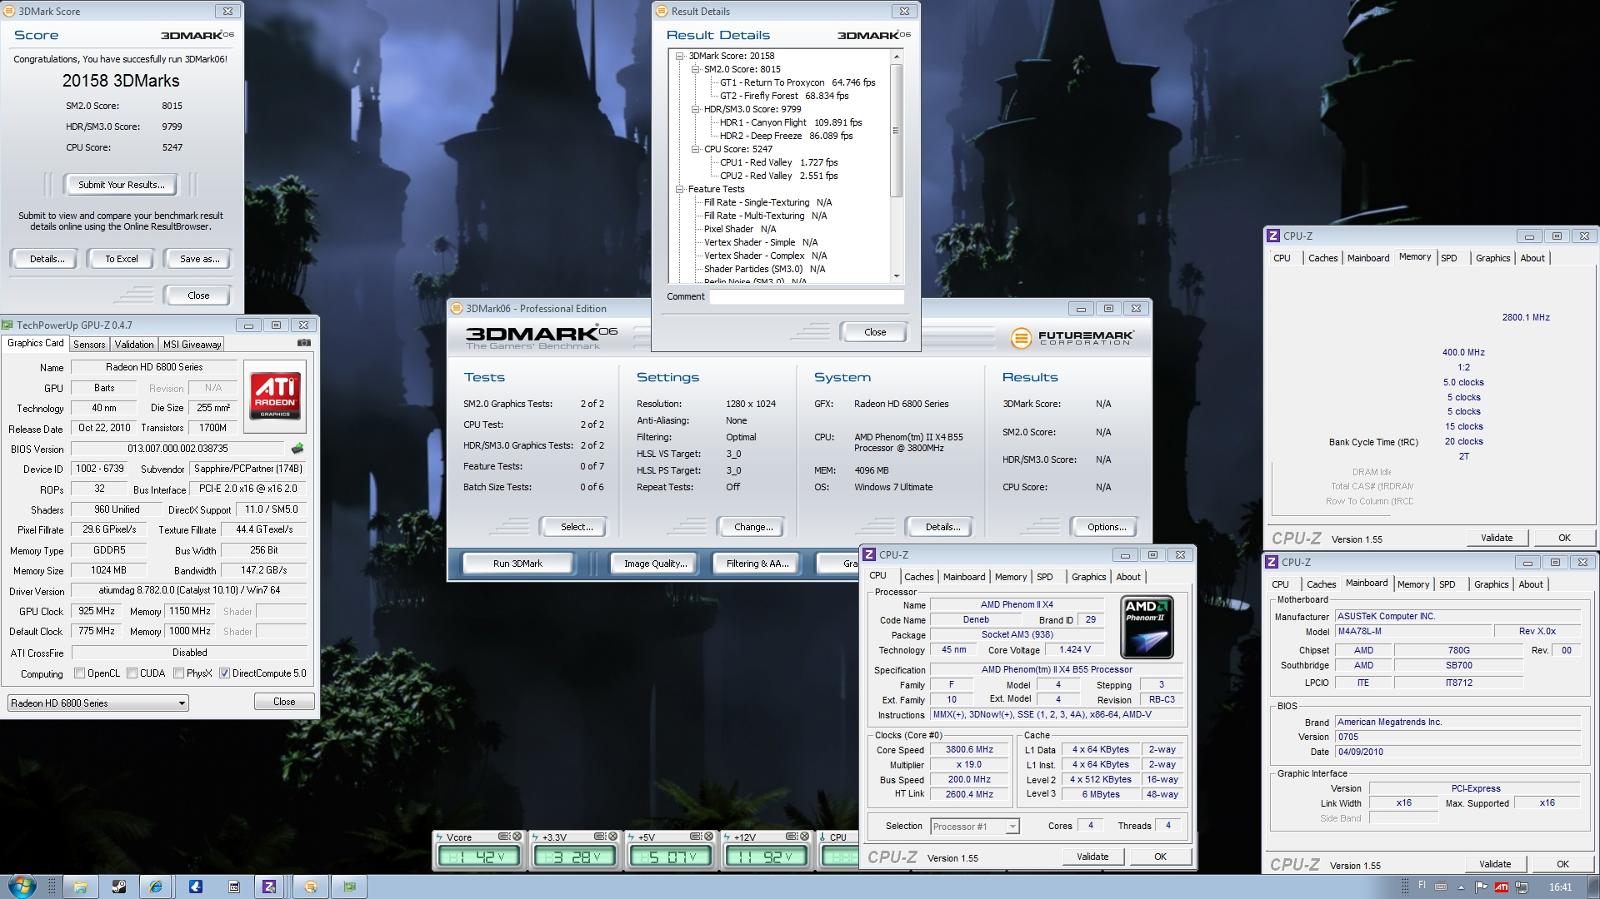Collapse the Feature Tests tree node
1600x899 pixels.
[680, 189]
